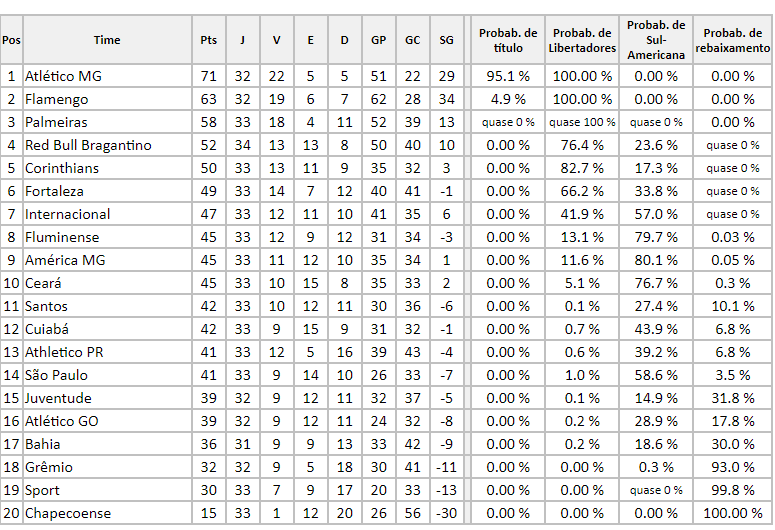Click the Pos column header
Viewport: 775px width, 530px height.
[11, 40]
